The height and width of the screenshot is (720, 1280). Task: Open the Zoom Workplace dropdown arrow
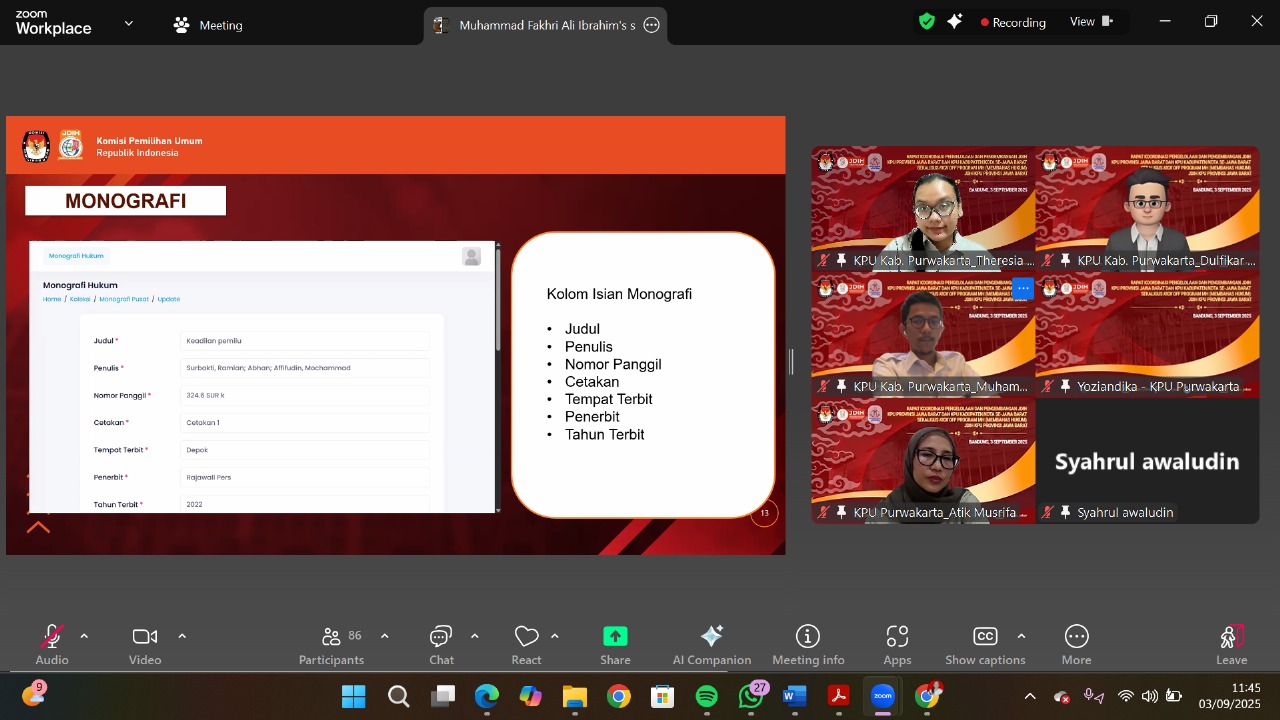click(128, 23)
